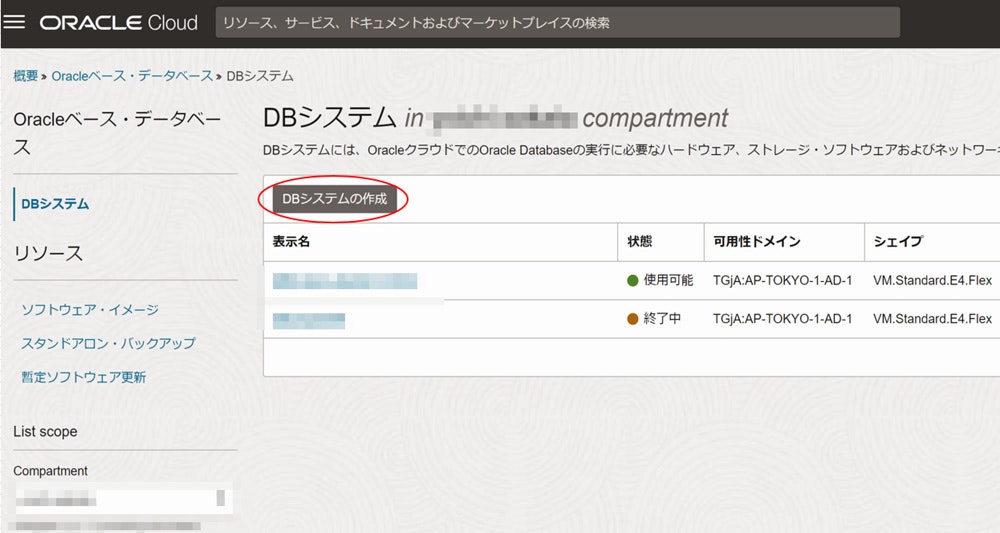Select DBシステム in the left sidebar

pos(55,204)
